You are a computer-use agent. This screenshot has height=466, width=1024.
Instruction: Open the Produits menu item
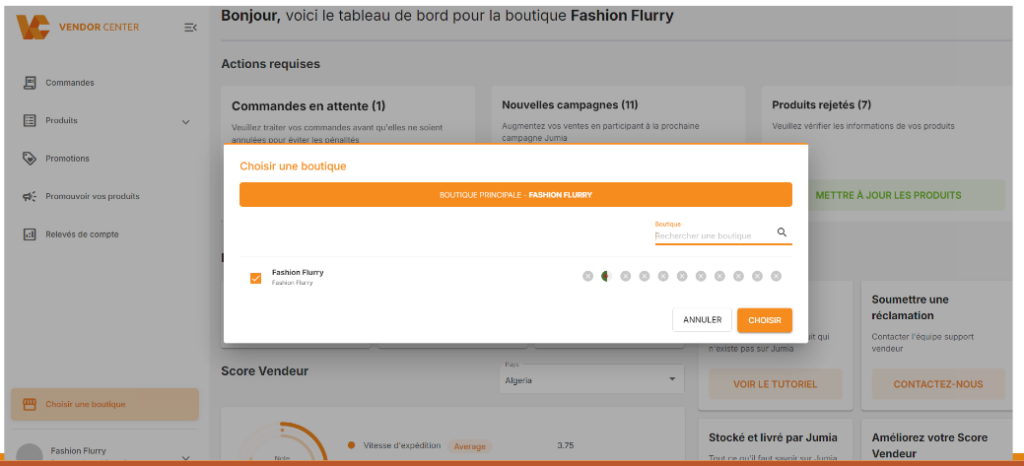tap(62, 120)
